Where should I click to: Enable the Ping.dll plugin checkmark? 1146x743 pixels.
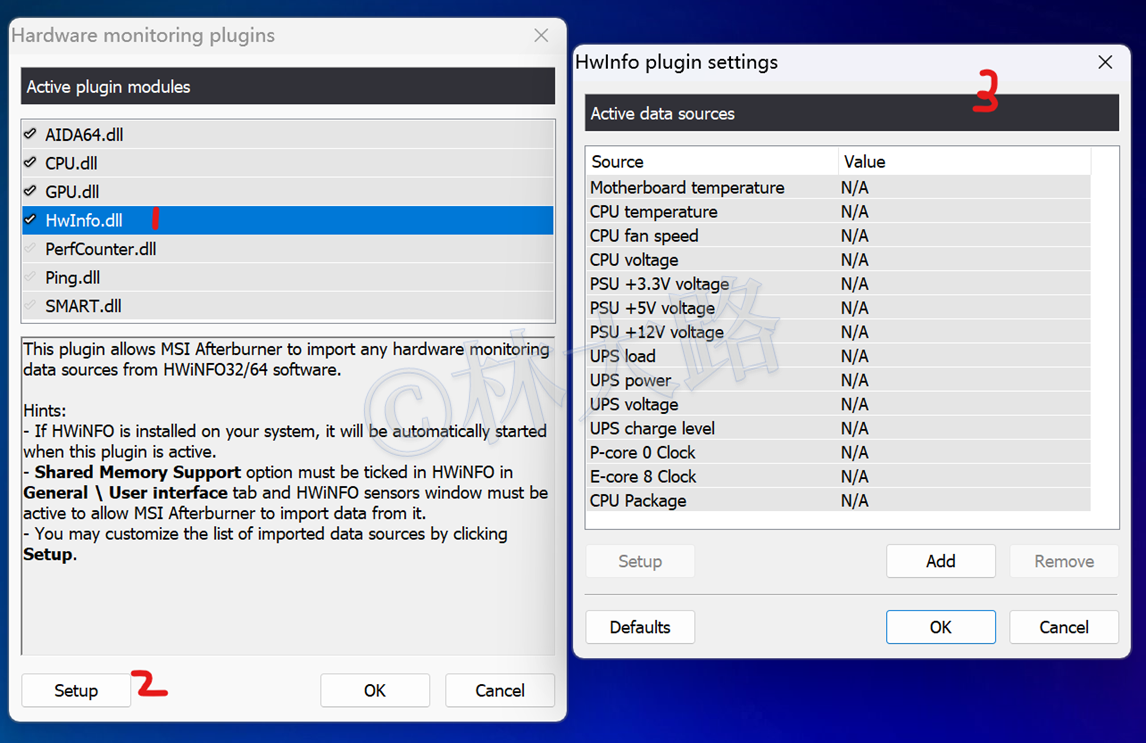[30, 277]
